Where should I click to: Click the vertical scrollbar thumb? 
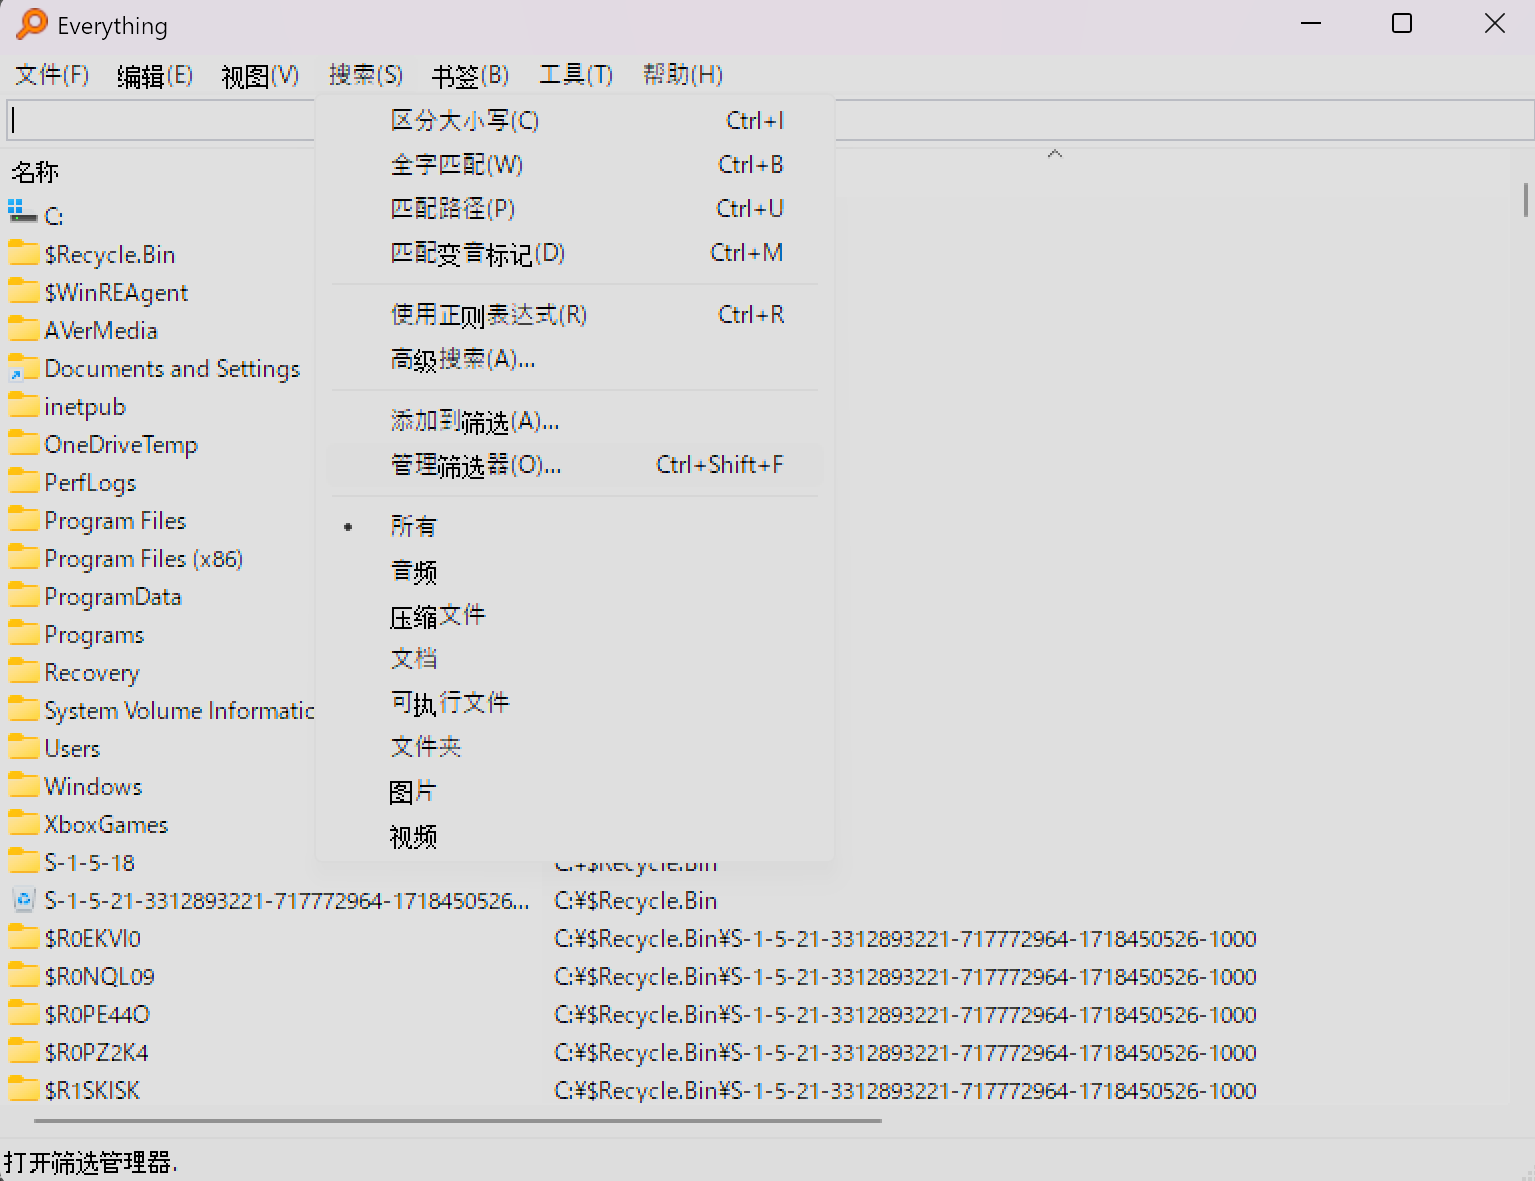pyautogui.click(x=1525, y=200)
